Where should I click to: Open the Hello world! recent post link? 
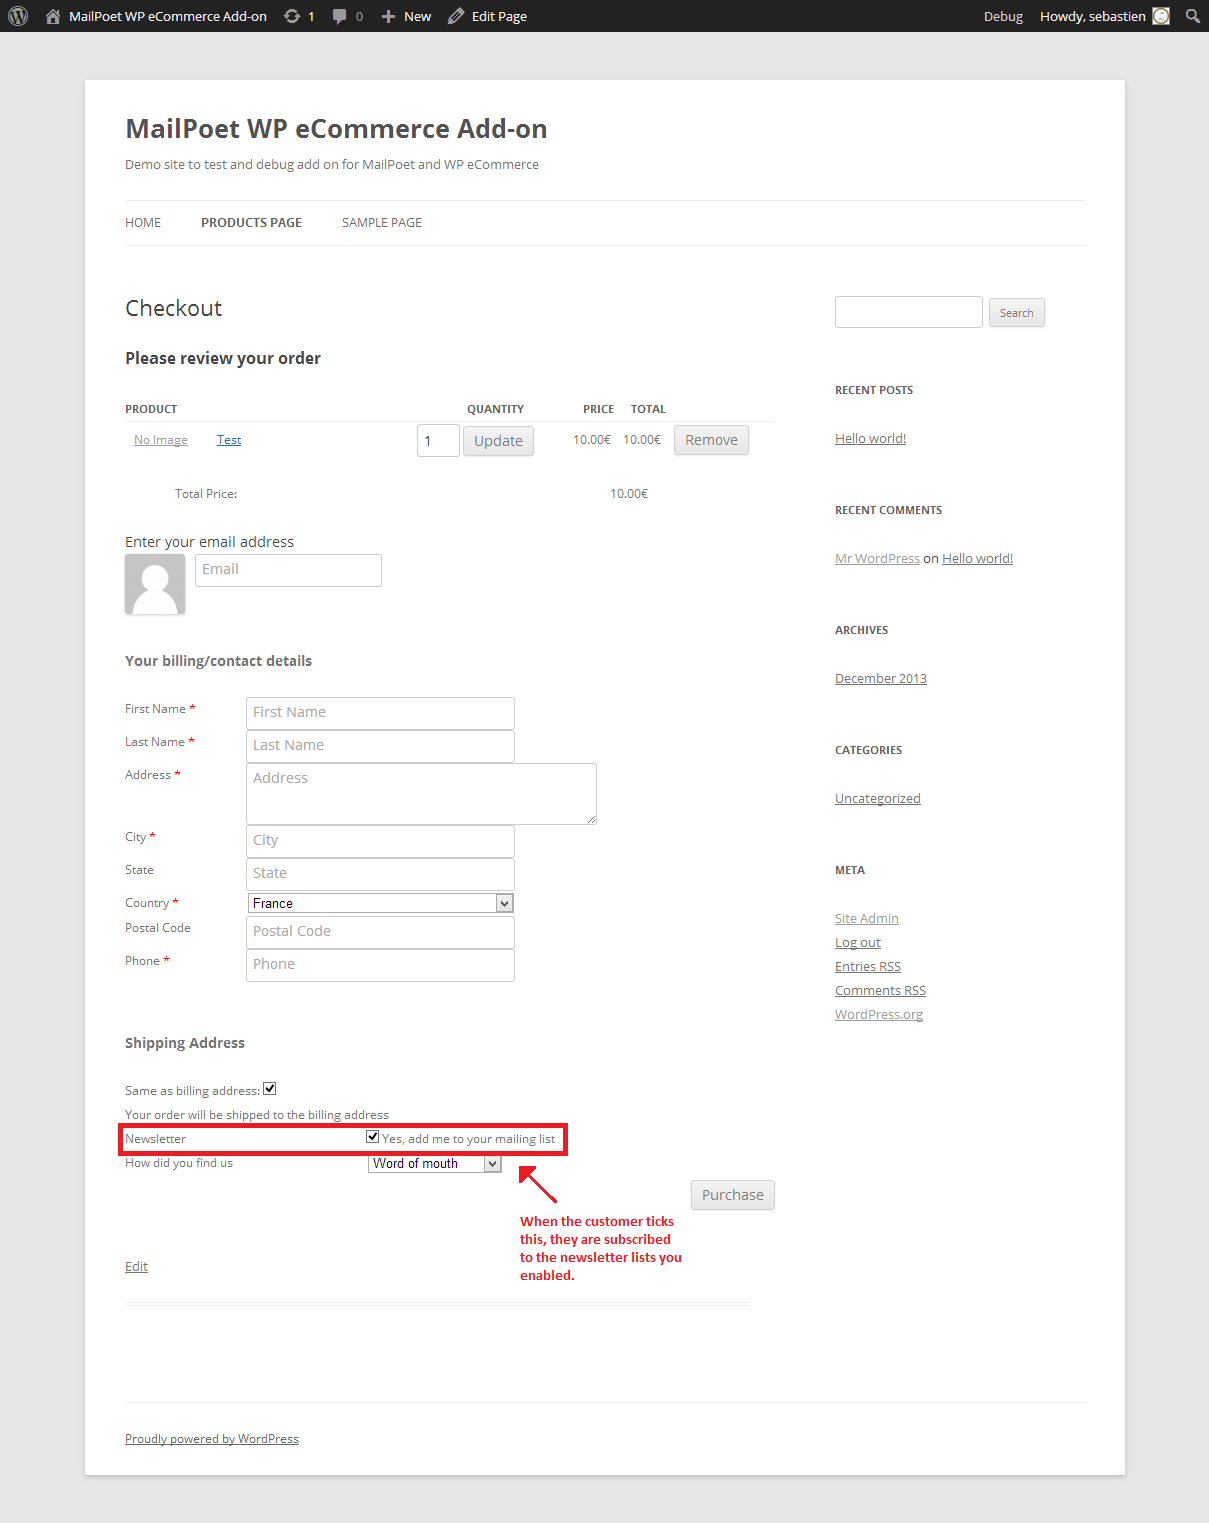point(870,439)
